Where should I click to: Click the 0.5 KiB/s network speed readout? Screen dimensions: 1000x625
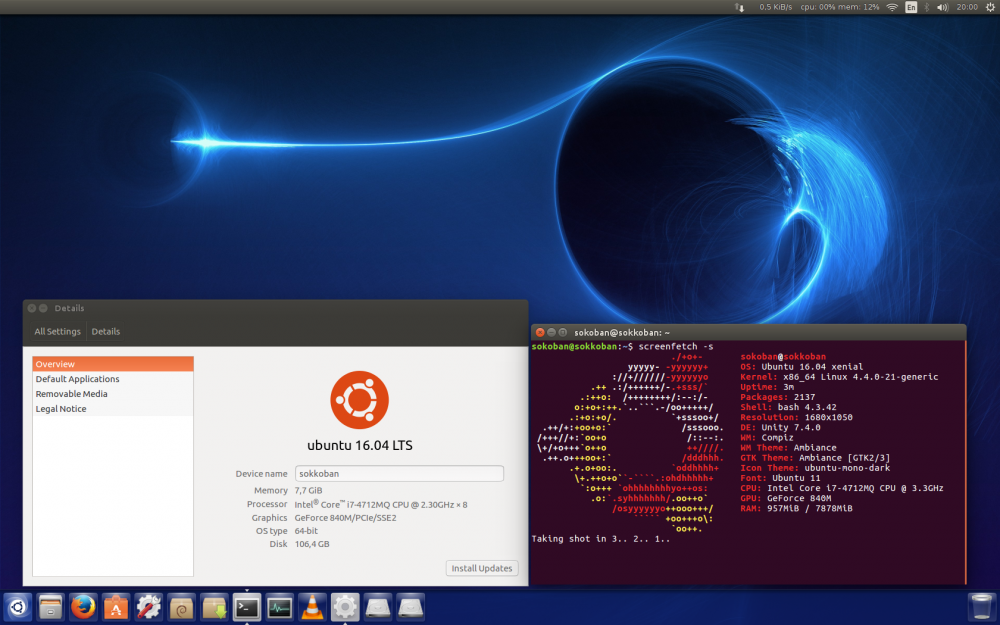coord(776,7)
